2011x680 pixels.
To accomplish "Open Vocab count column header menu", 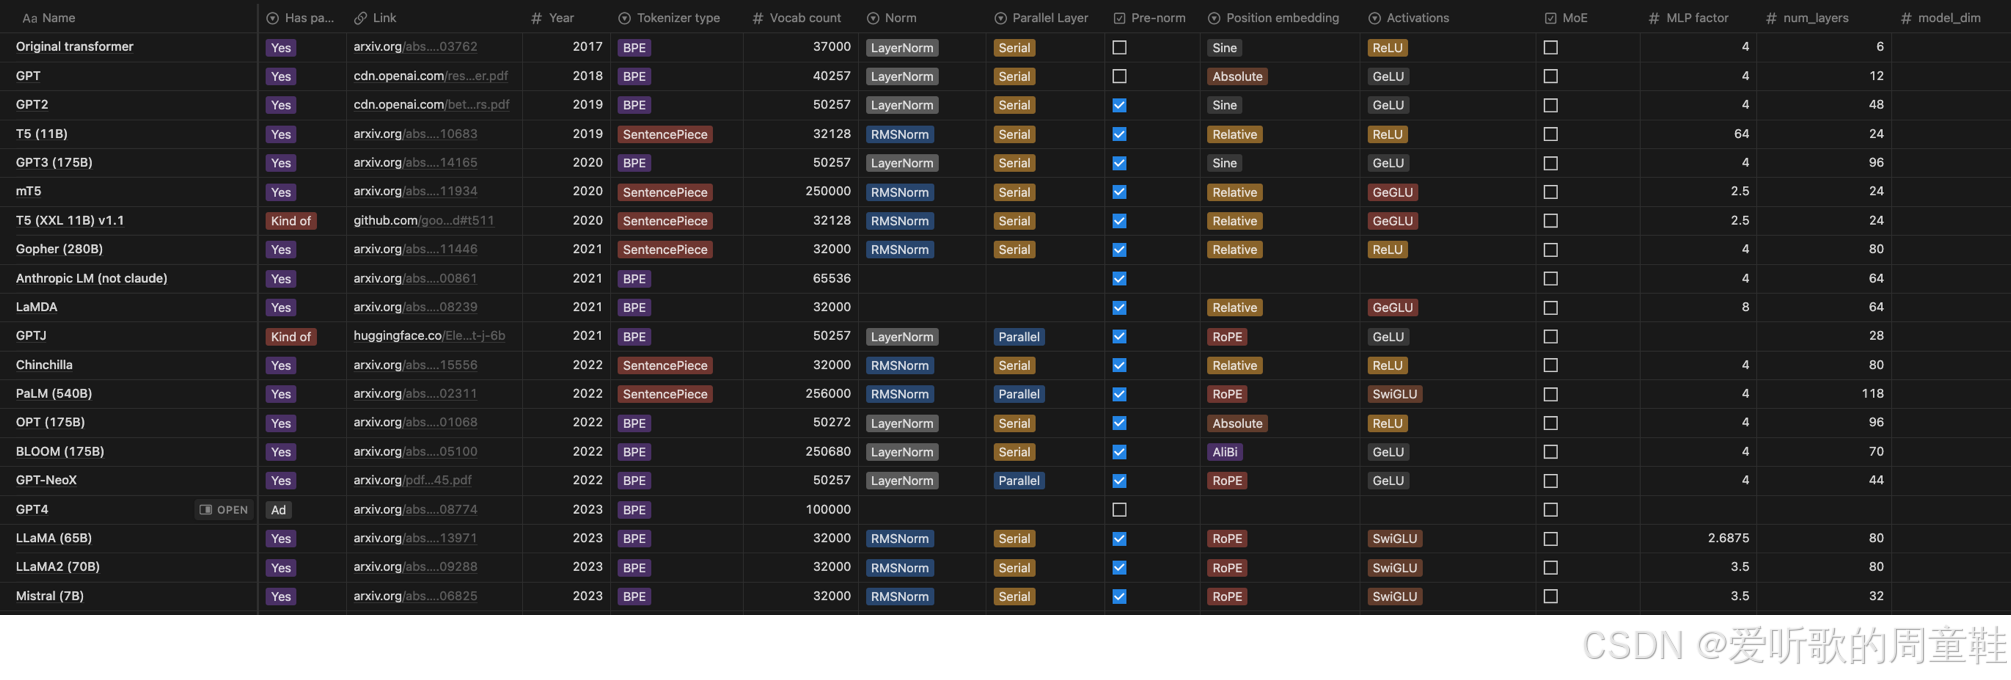I will click(x=801, y=18).
